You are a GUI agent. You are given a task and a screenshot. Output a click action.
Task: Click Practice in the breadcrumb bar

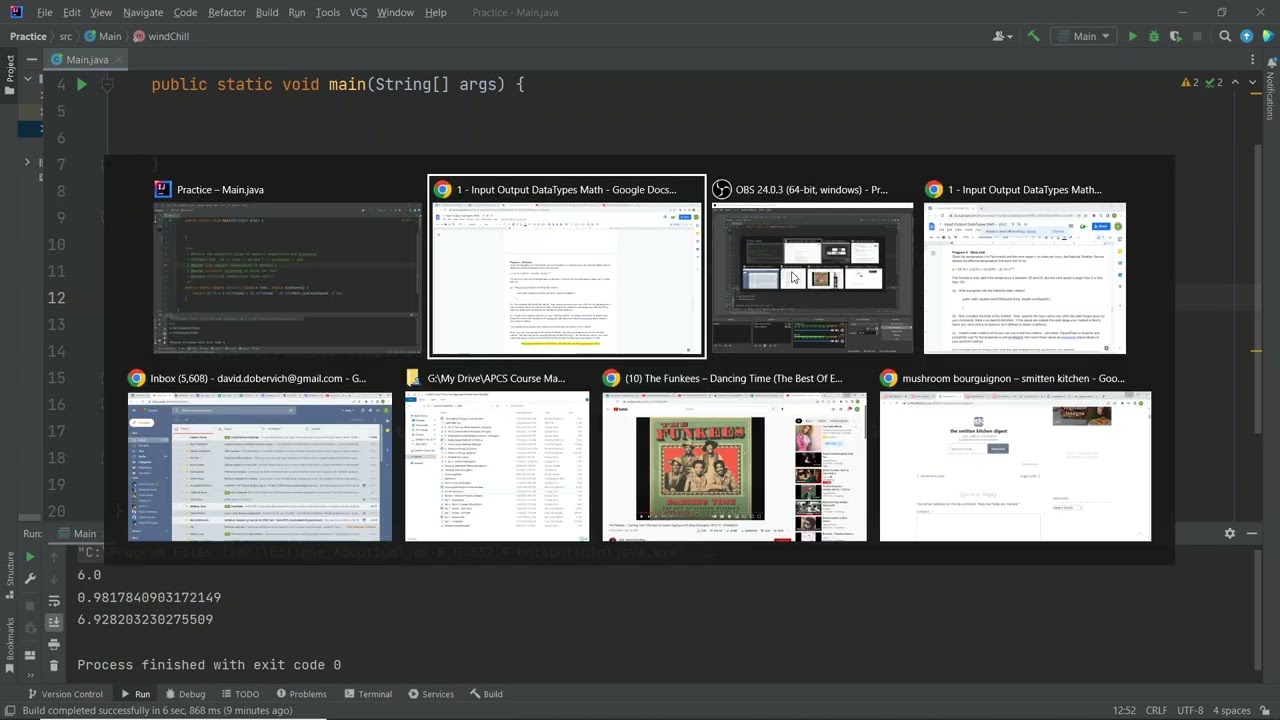[x=28, y=36]
